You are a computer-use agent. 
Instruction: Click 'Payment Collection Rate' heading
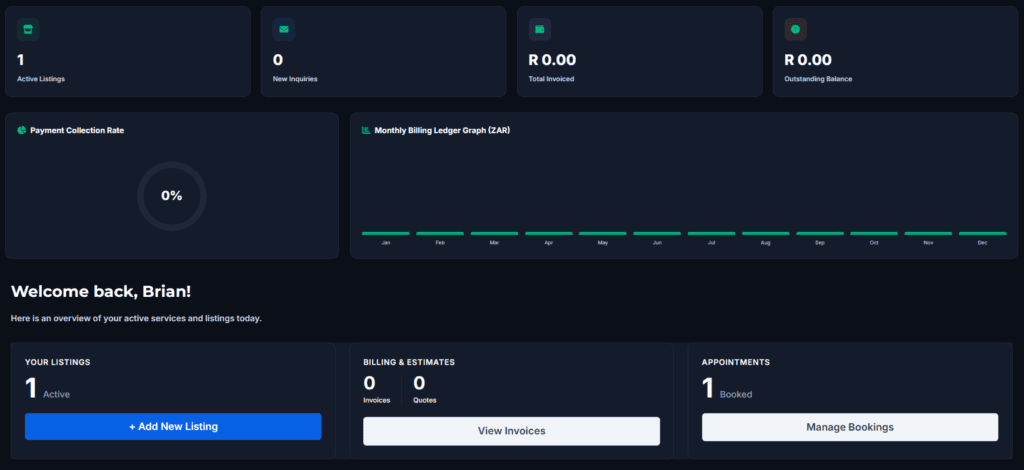coord(77,130)
